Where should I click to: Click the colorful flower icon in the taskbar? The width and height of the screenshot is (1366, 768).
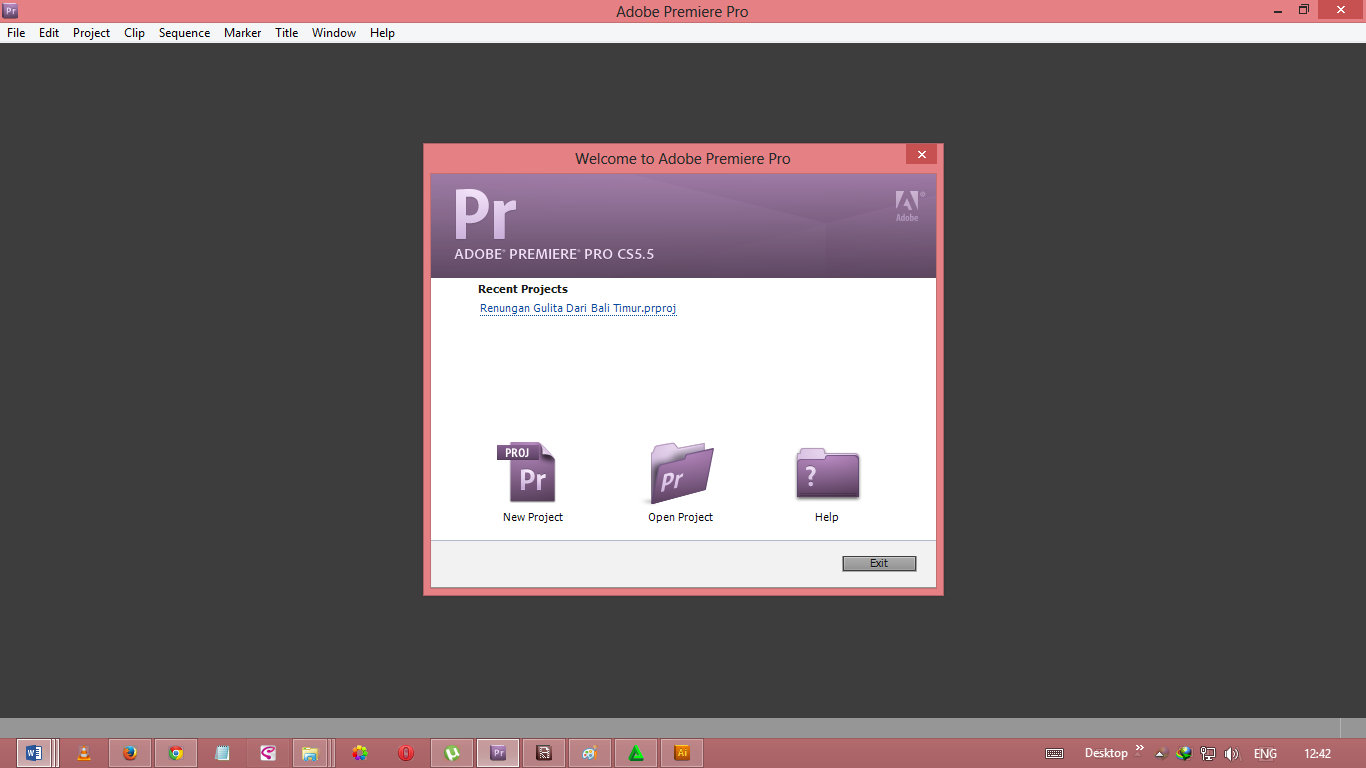[x=360, y=753]
